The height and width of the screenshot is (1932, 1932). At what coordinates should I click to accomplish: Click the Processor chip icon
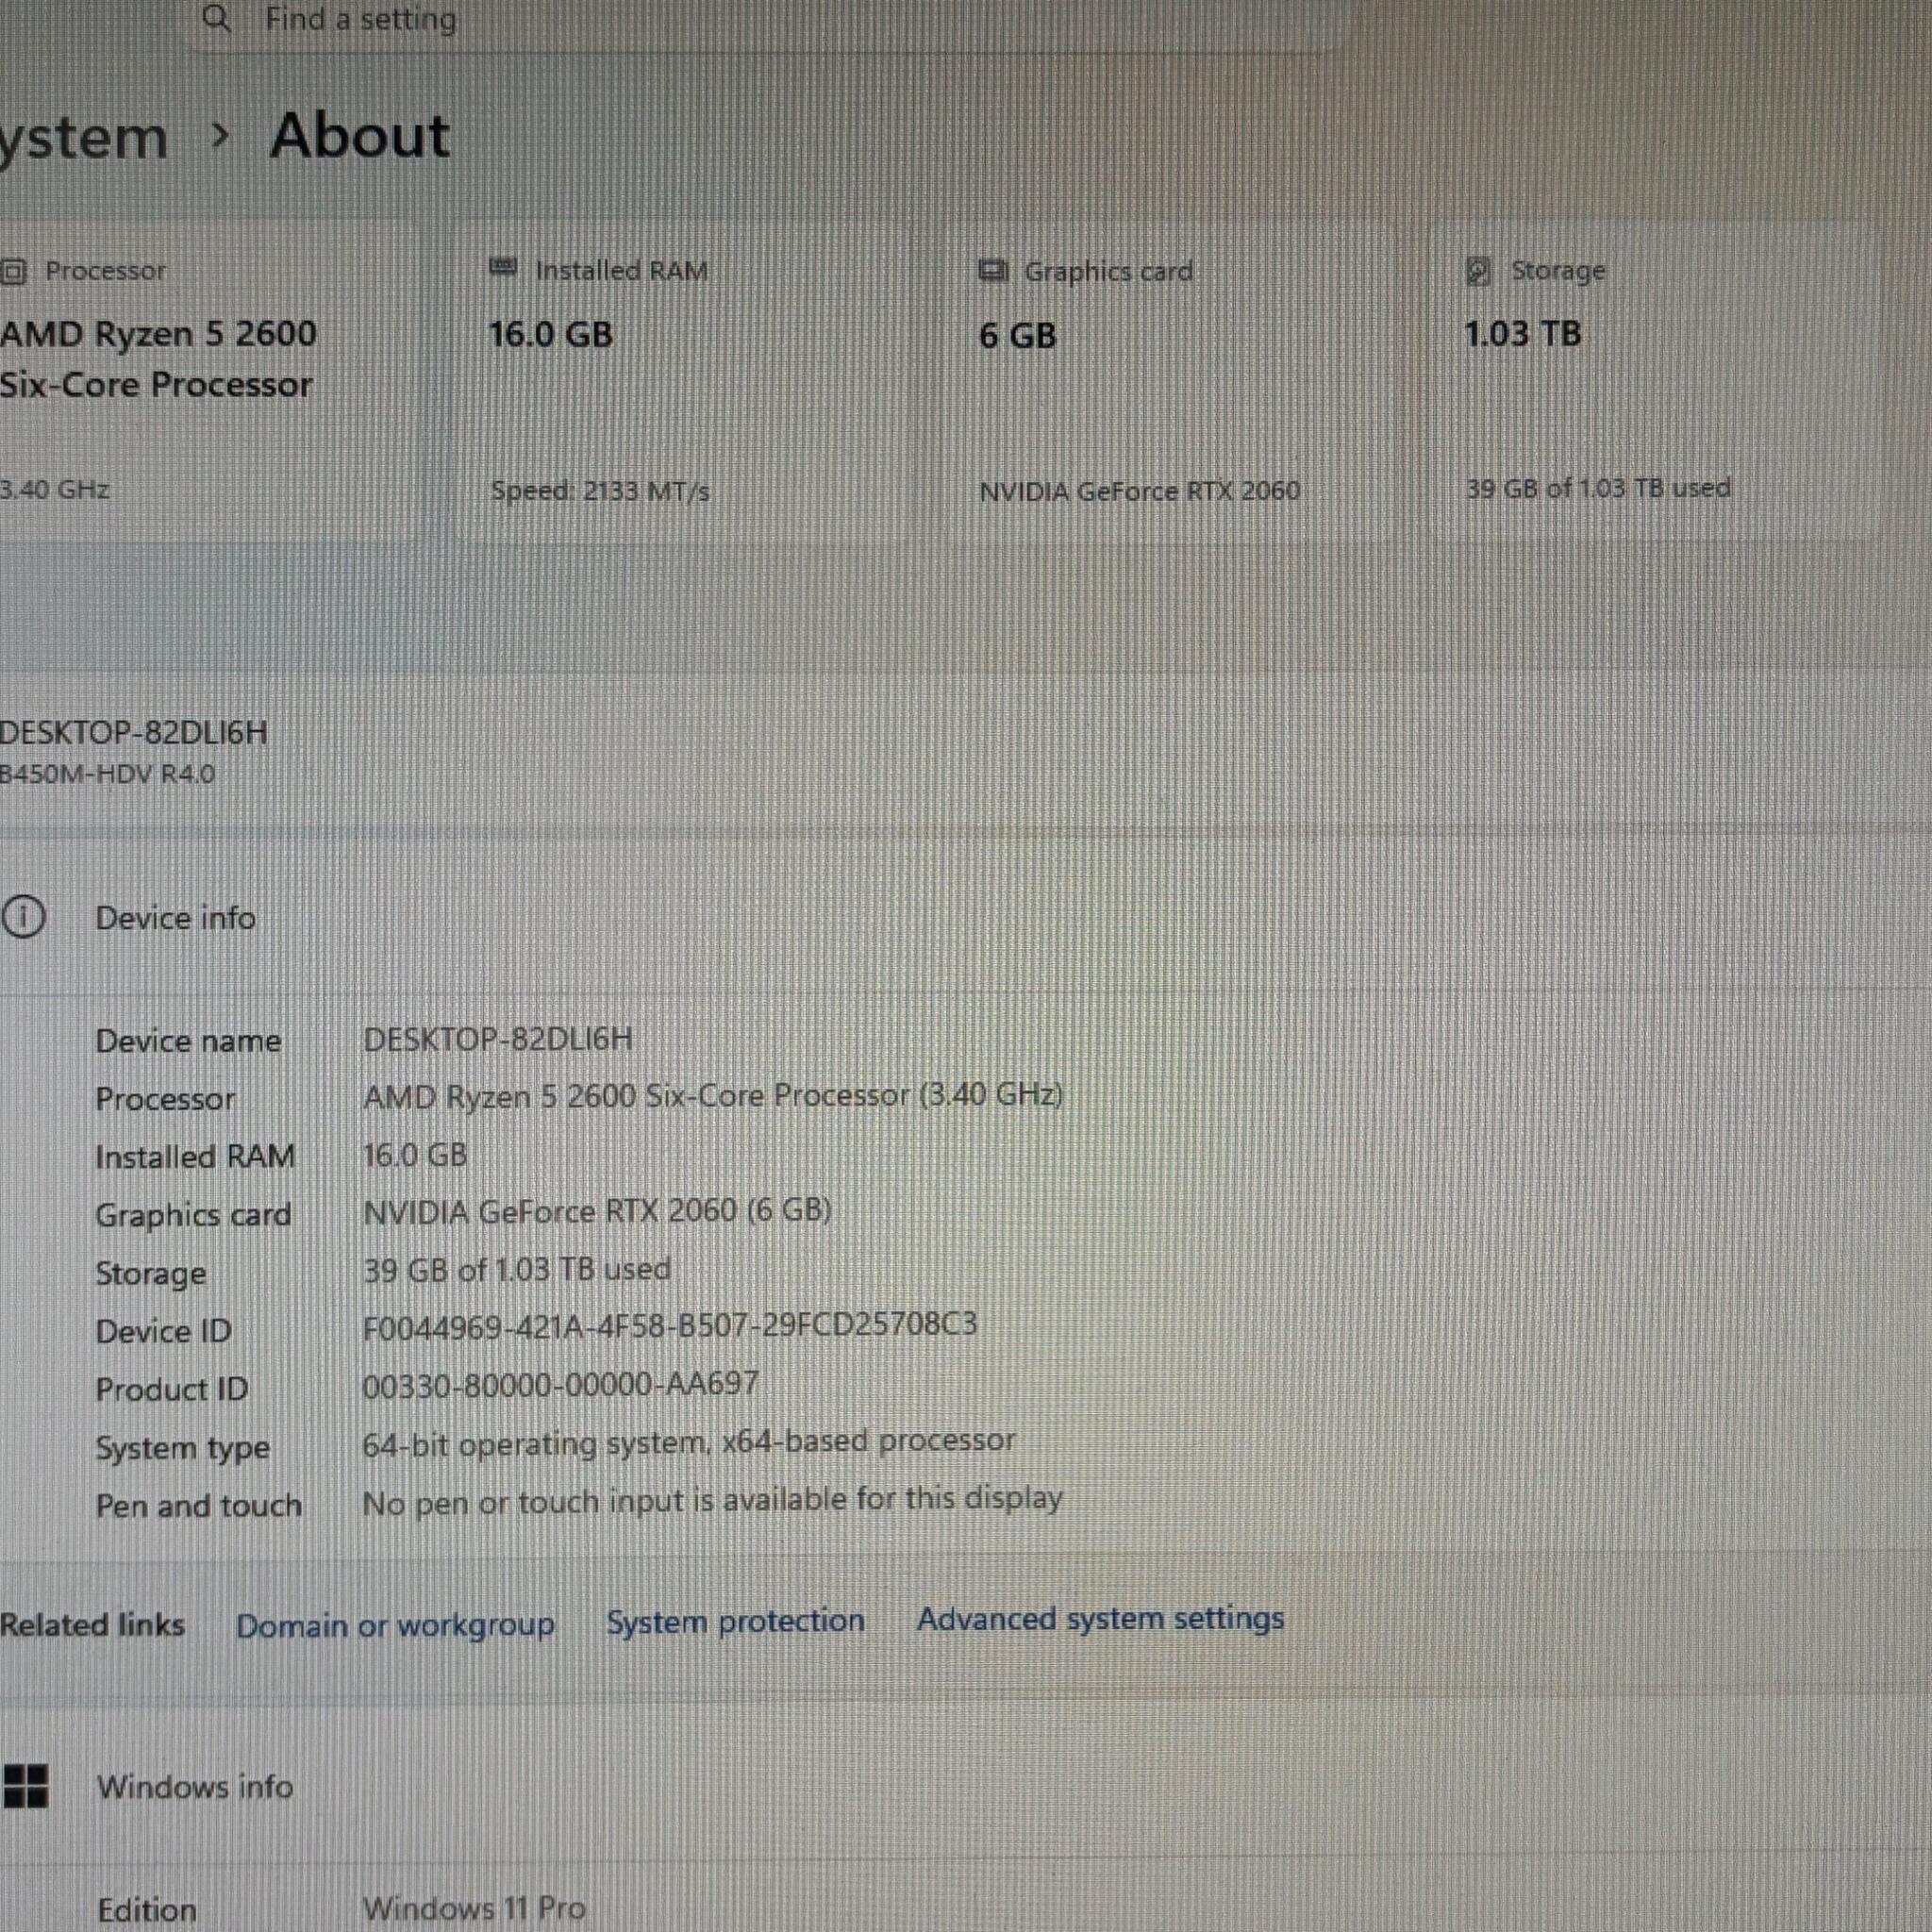click(x=13, y=271)
